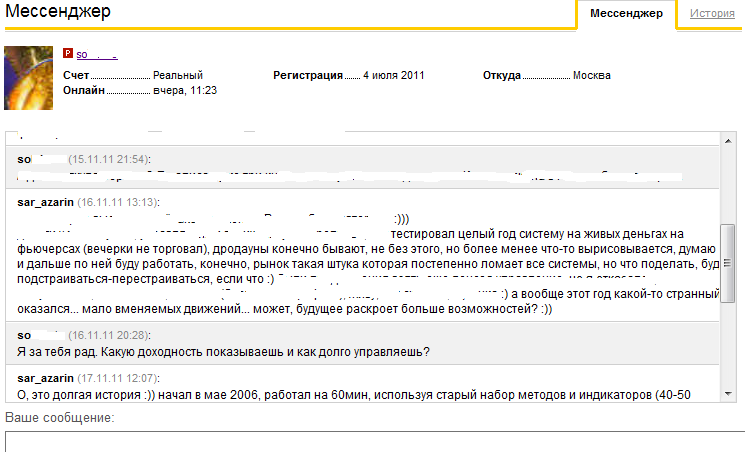Open the user profile avatar image
This screenshot has width=745, height=452.
click(x=29, y=78)
